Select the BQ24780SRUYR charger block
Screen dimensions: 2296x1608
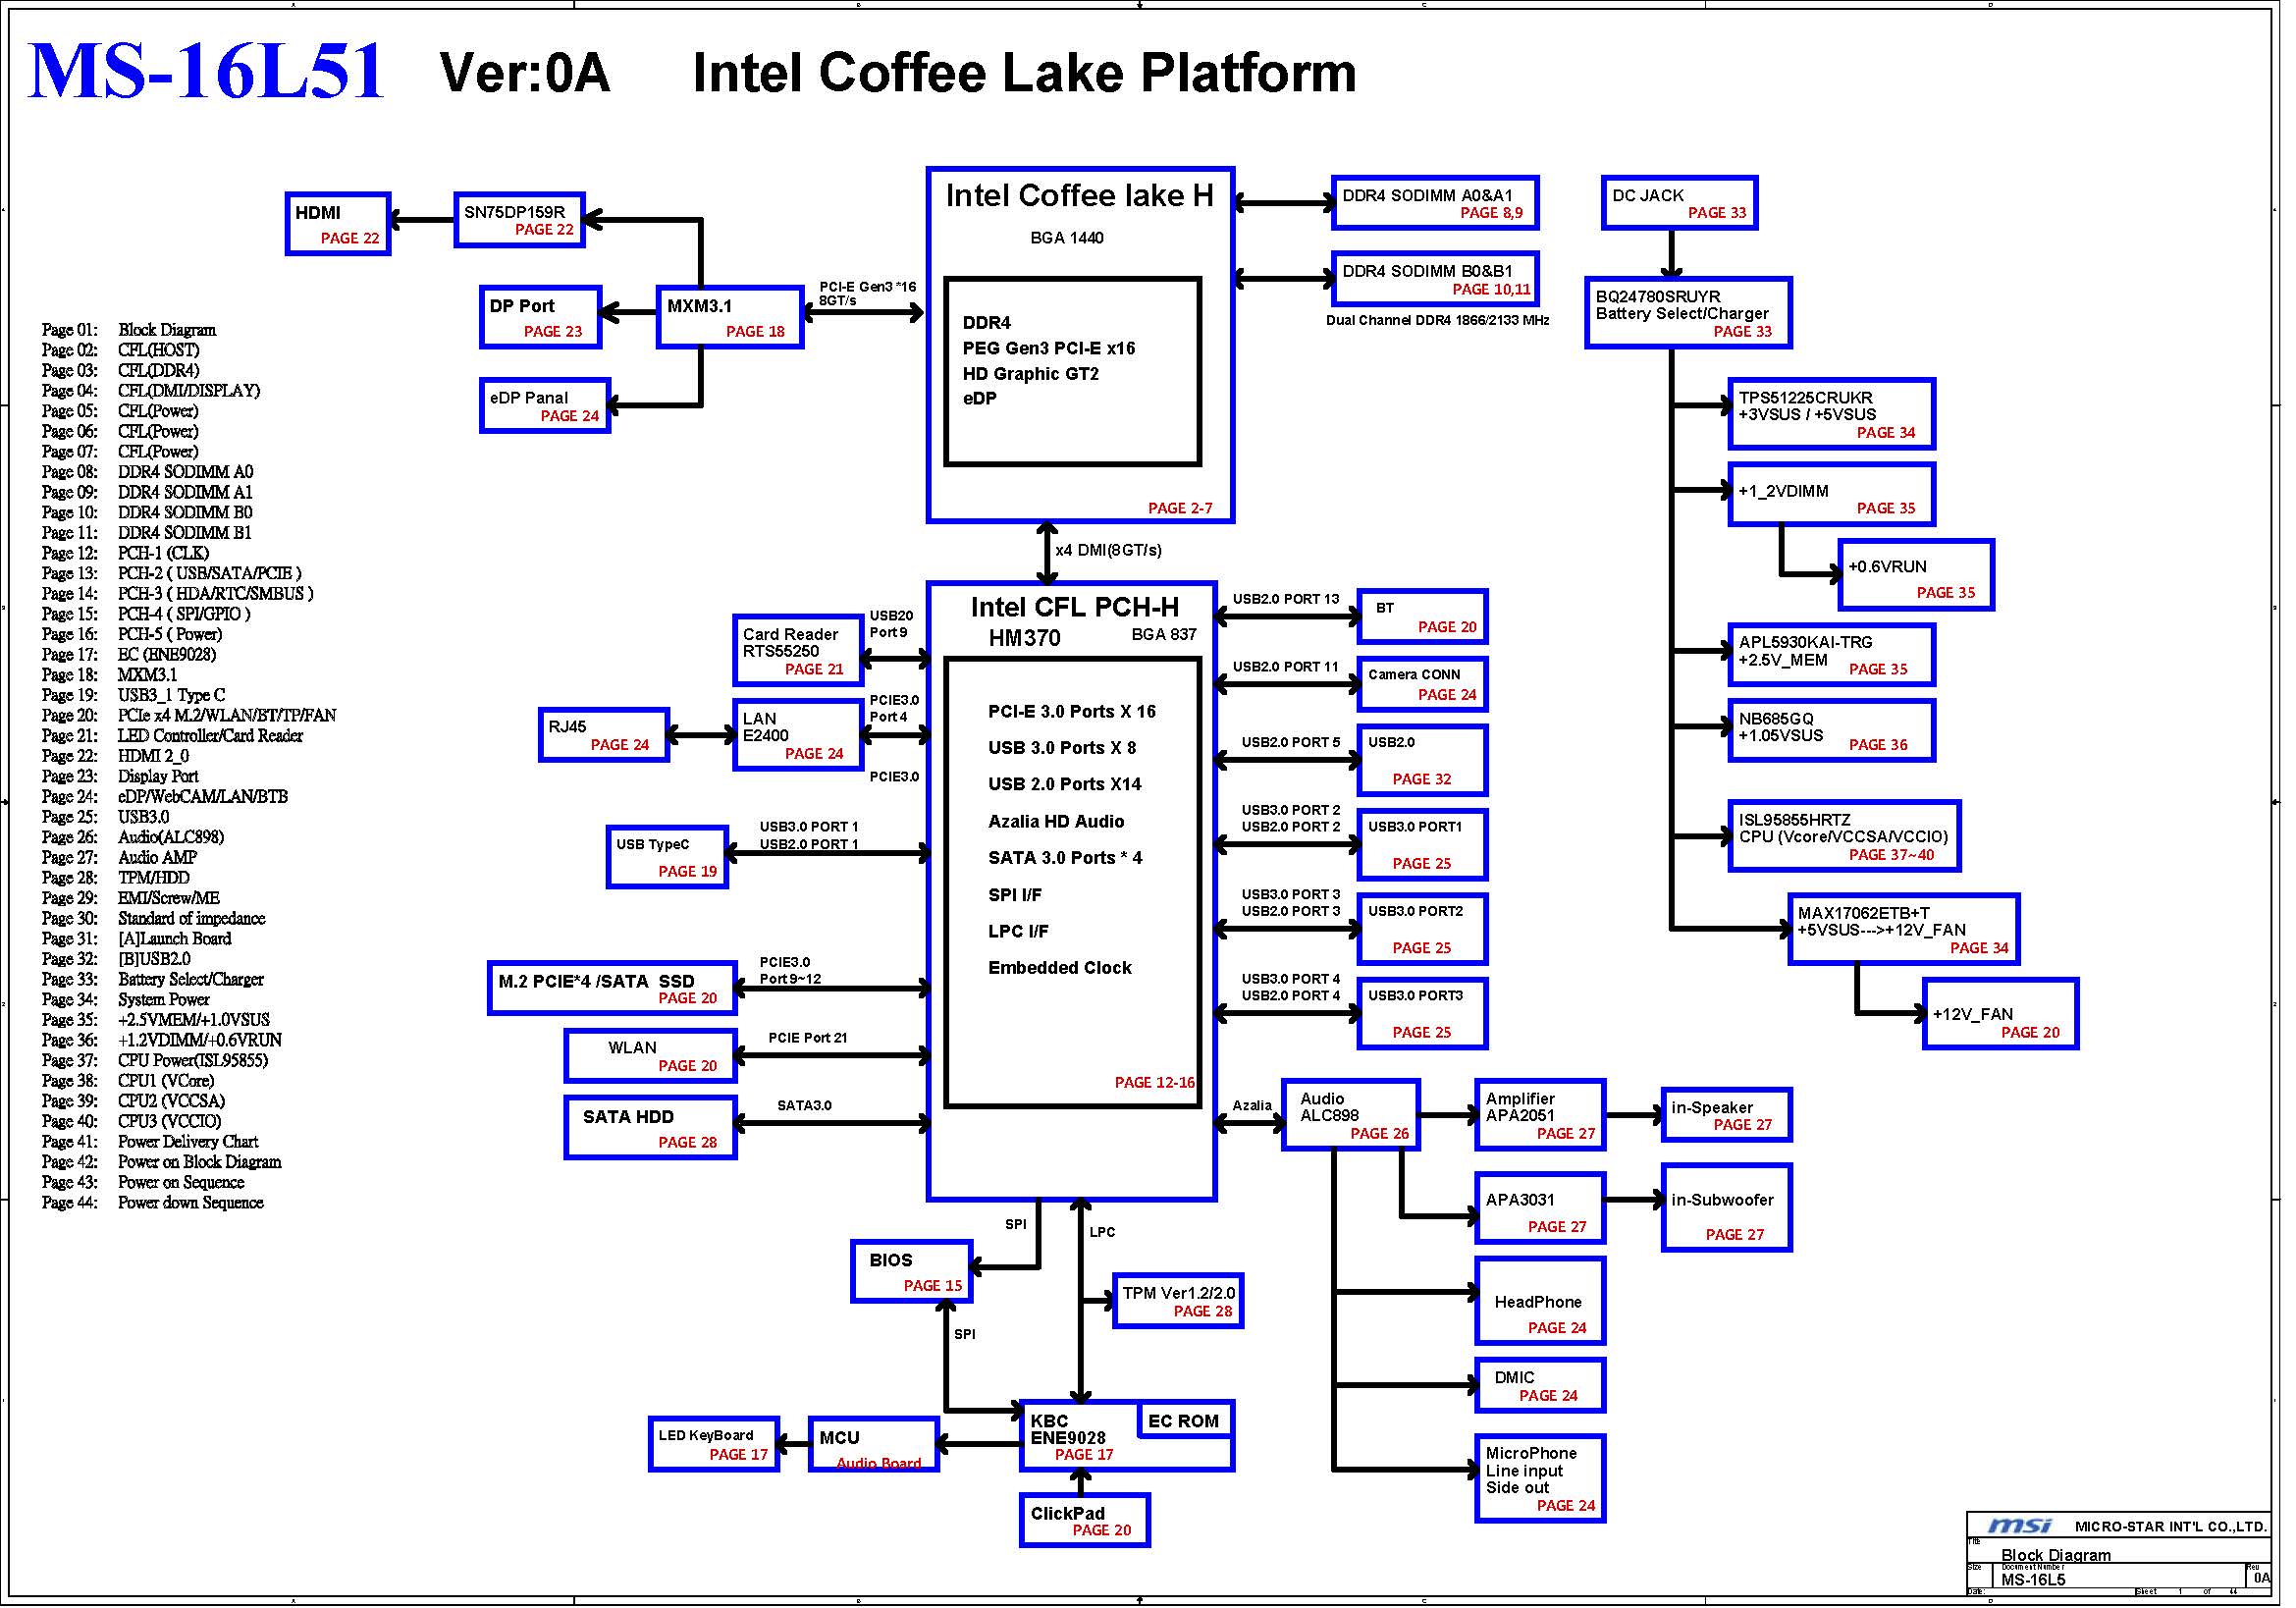[x=1688, y=313]
